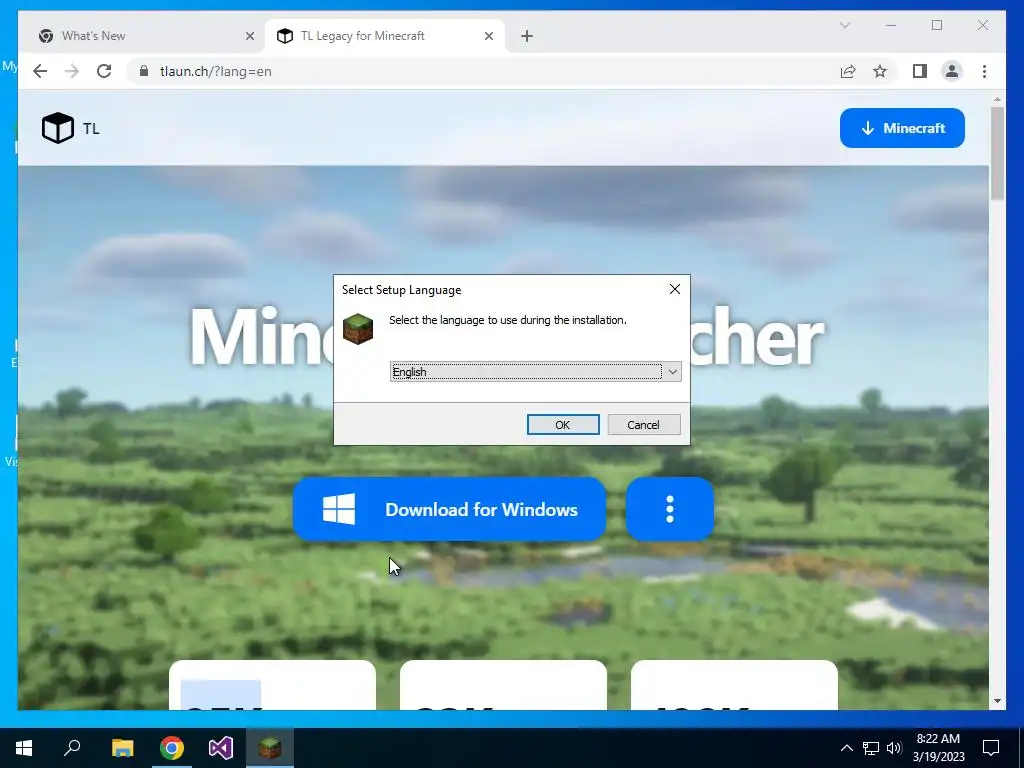Minimize the Chrome window
The height and width of the screenshot is (768, 1024).
[x=891, y=25]
